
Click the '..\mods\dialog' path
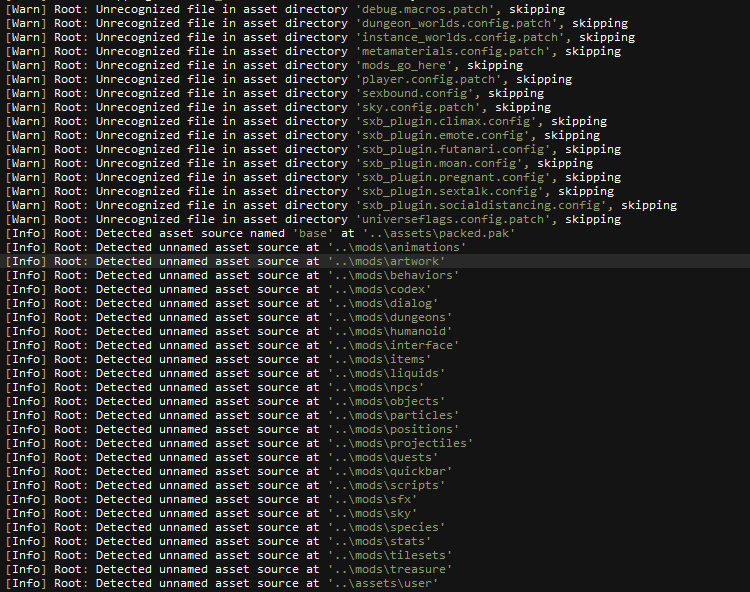[x=383, y=303]
